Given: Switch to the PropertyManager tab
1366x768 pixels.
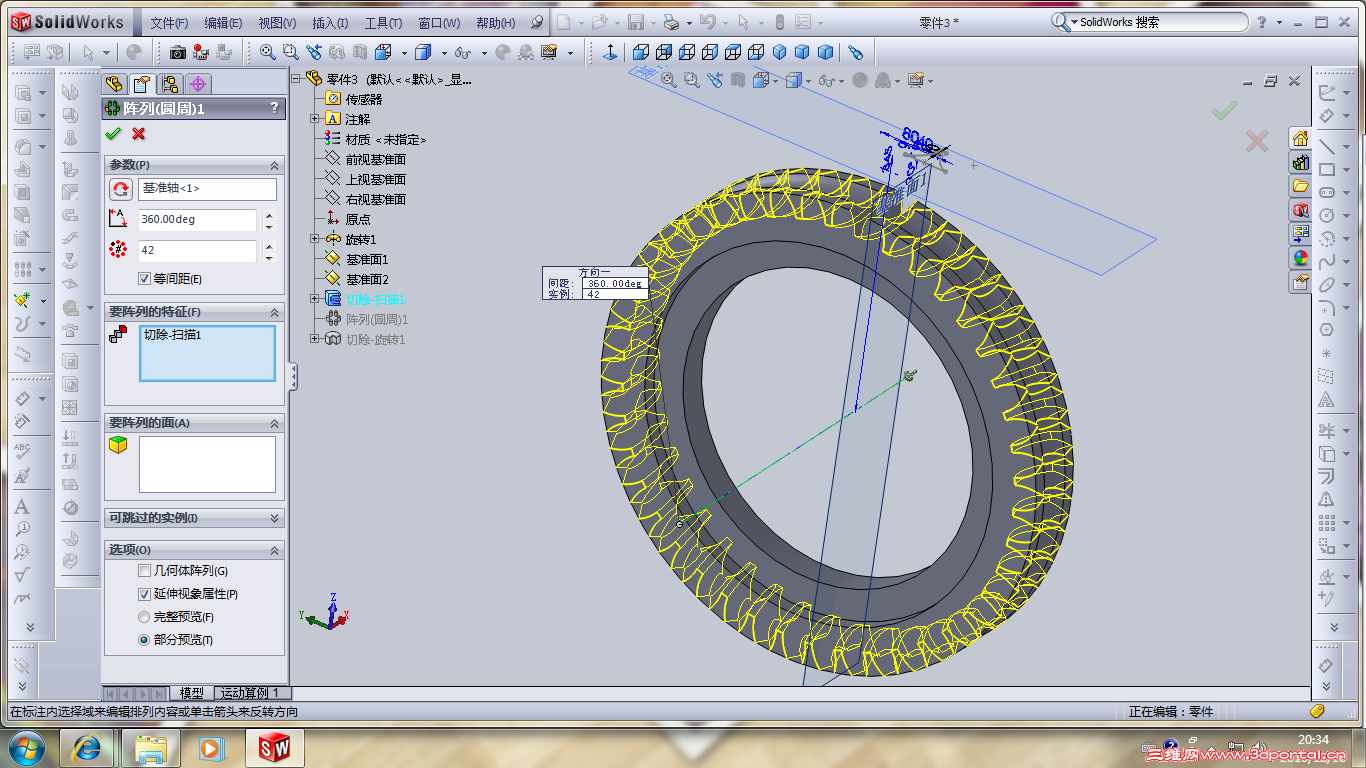Looking at the screenshot, I should coord(142,84).
